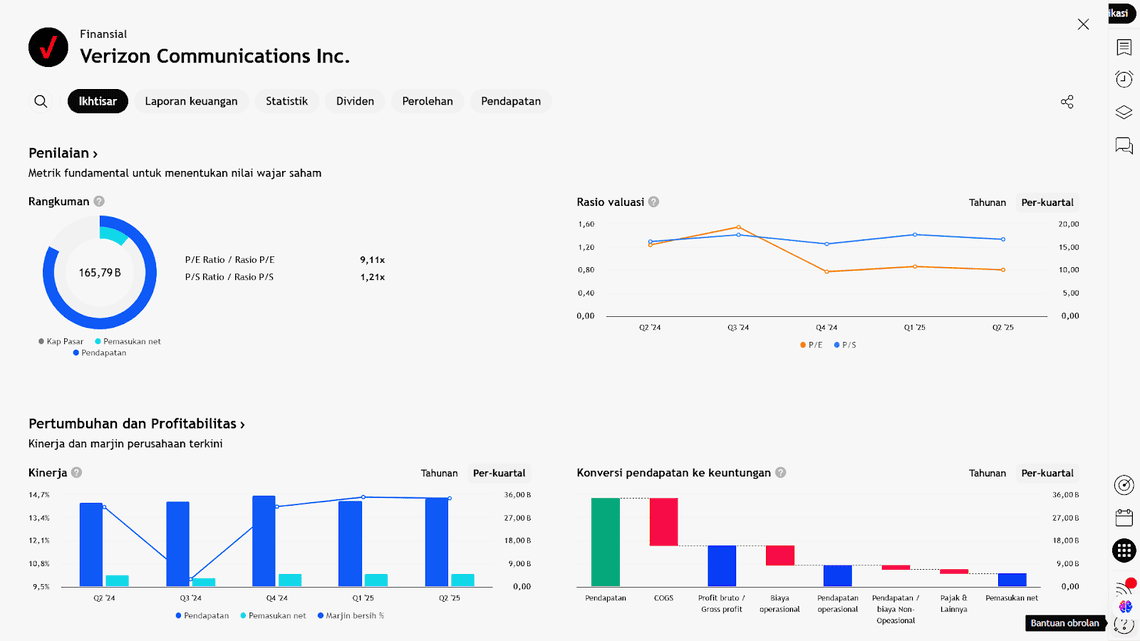Expand Pertumbuhan dan Profitabilitas section

[x=137, y=424]
